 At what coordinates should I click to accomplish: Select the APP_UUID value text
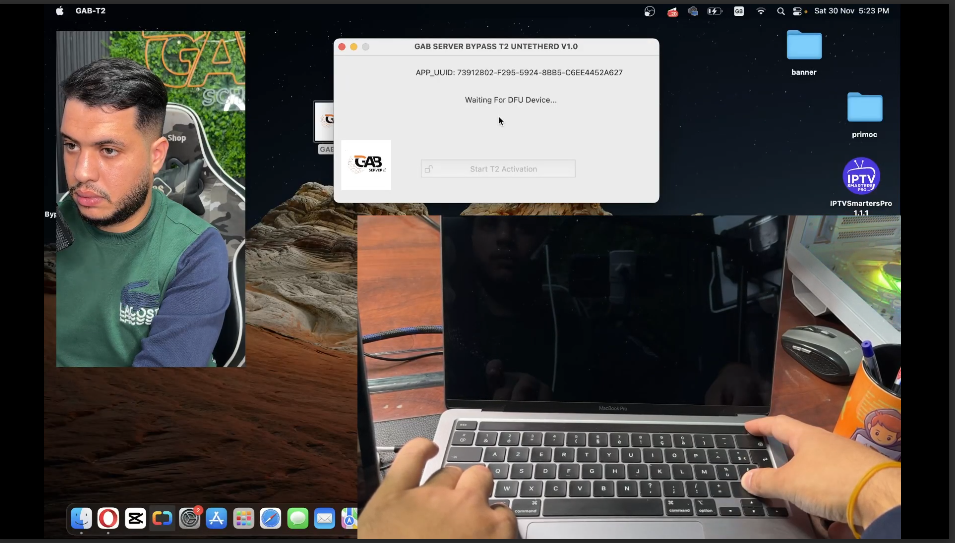pyautogui.click(x=540, y=72)
